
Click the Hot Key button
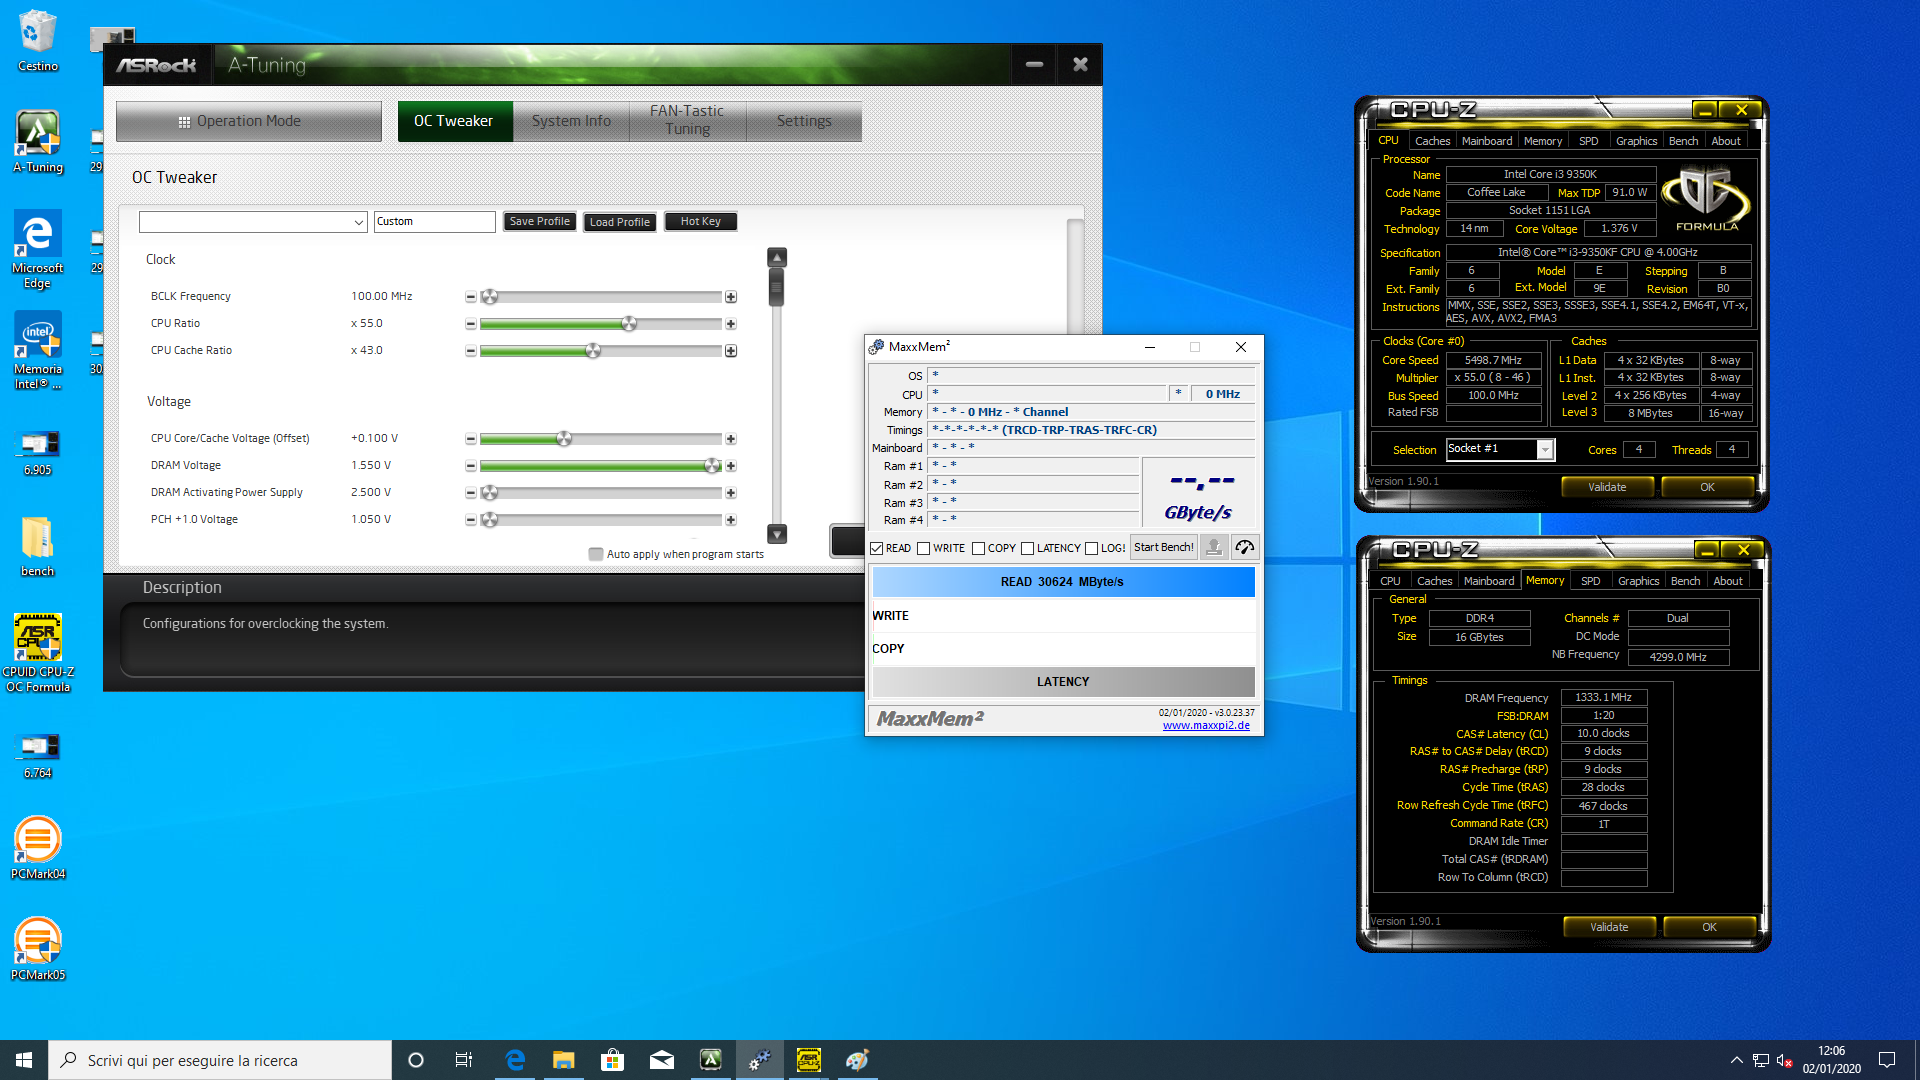[x=700, y=222]
